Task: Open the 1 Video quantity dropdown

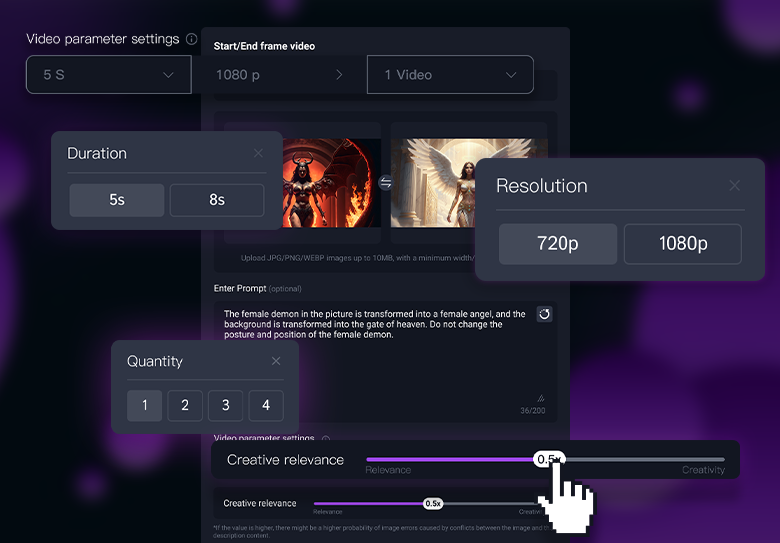Action: coord(450,75)
